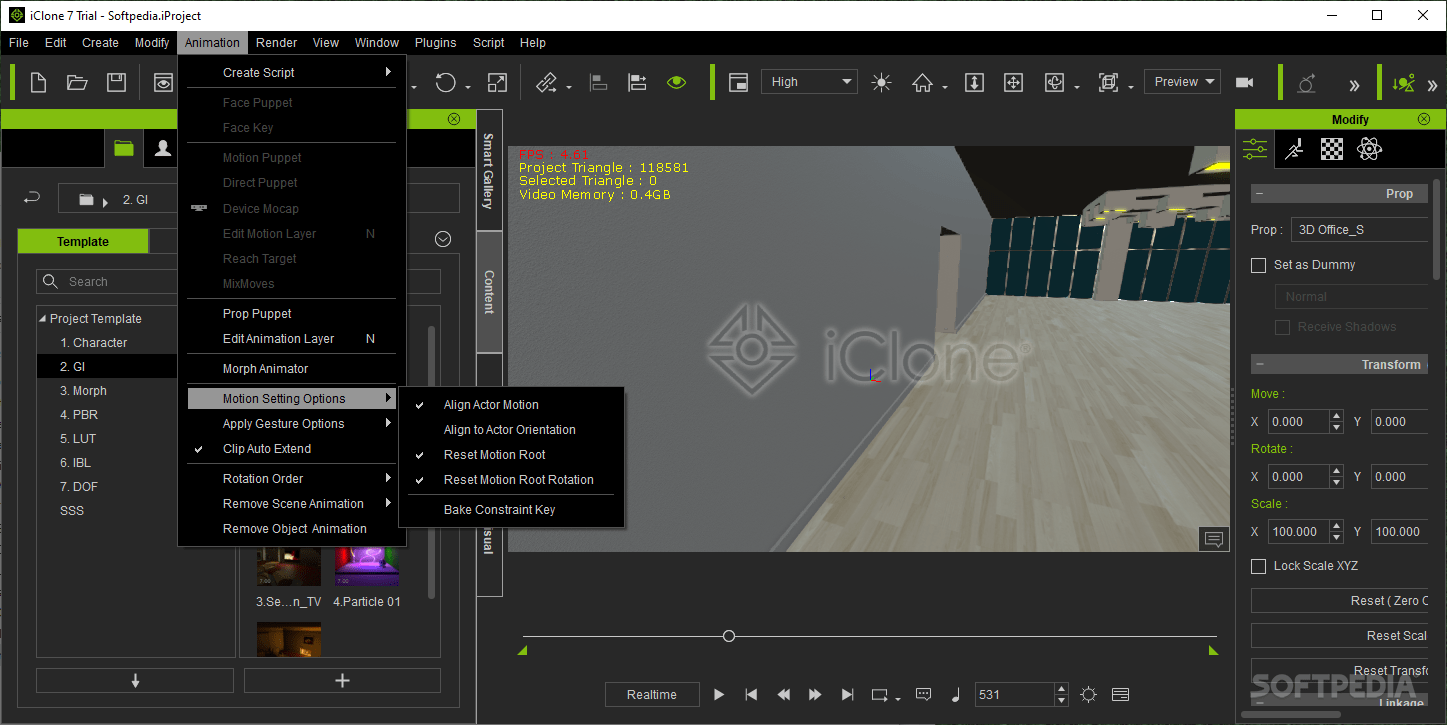Click the Move X value field
1447x725 pixels.
coord(1298,422)
